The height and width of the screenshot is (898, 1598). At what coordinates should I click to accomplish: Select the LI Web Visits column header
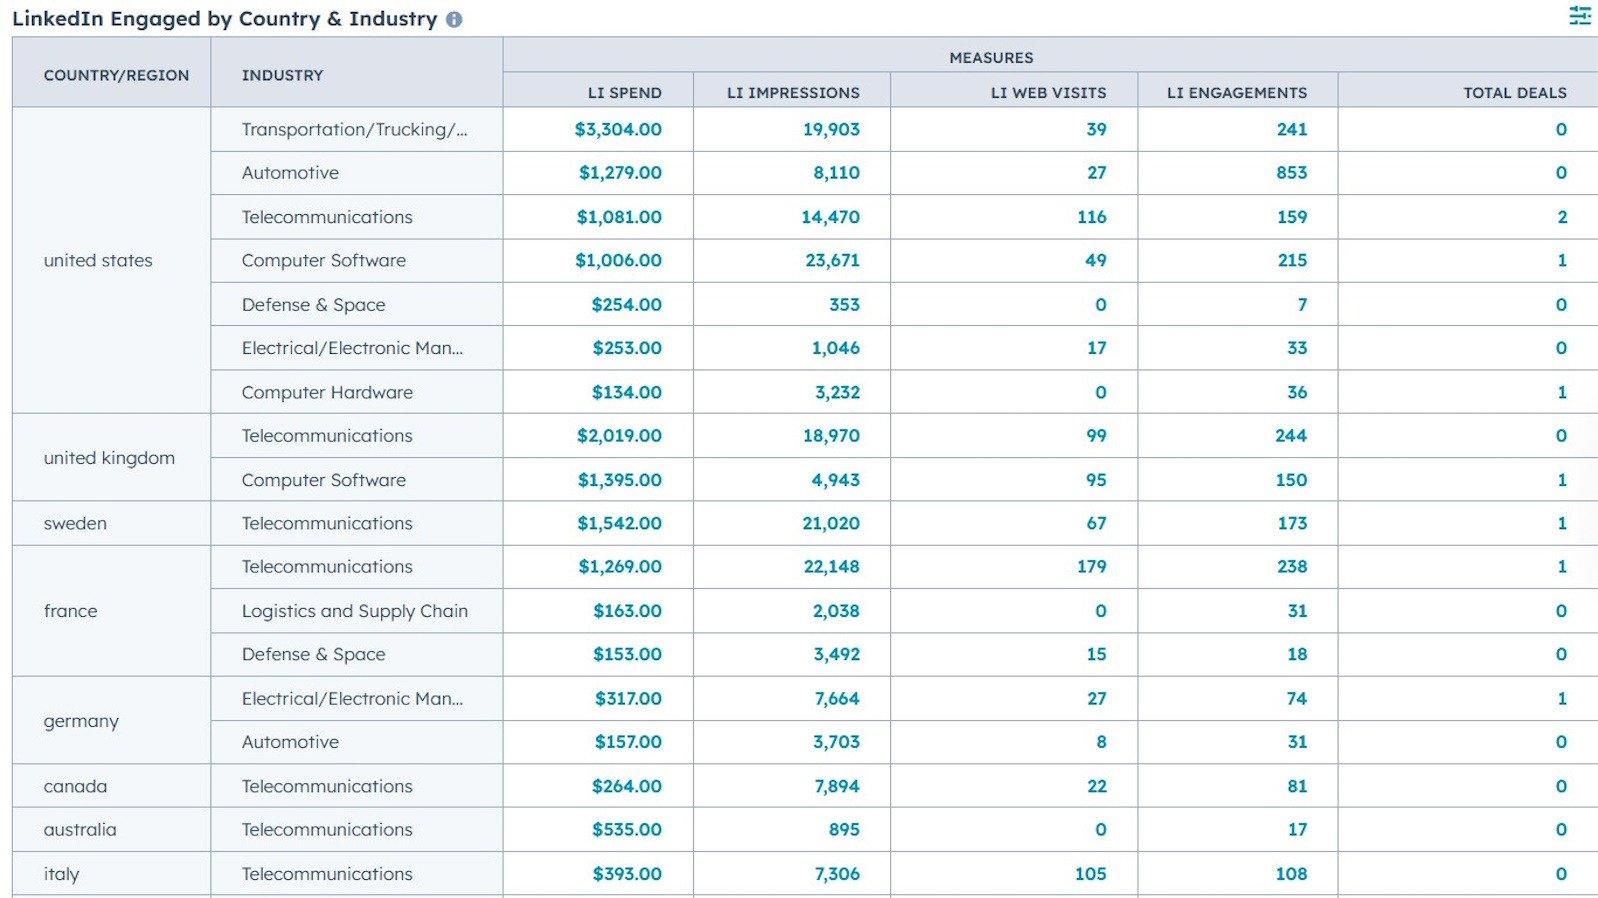[1047, 92]
